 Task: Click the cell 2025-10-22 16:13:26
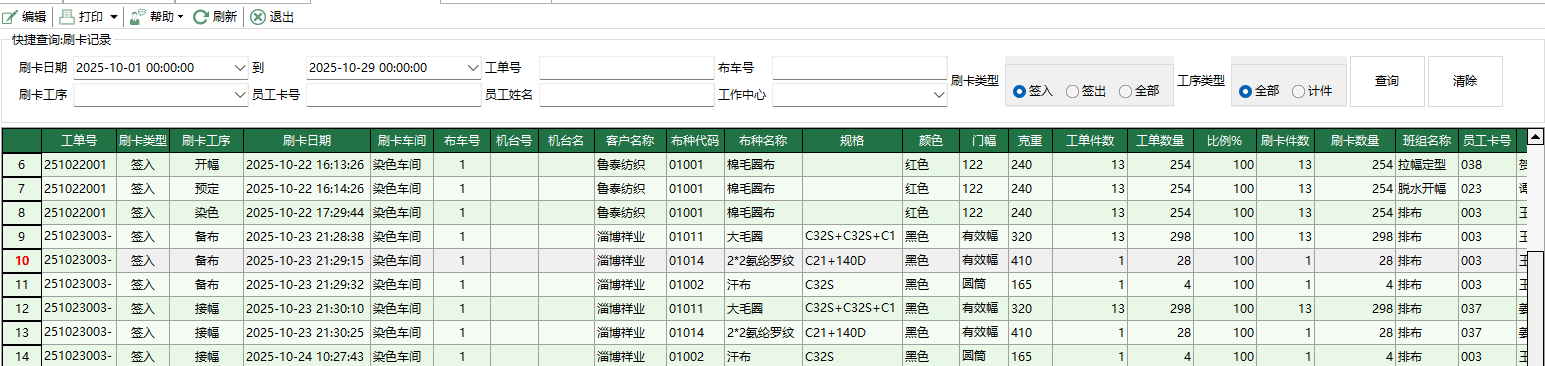(307, 164)
